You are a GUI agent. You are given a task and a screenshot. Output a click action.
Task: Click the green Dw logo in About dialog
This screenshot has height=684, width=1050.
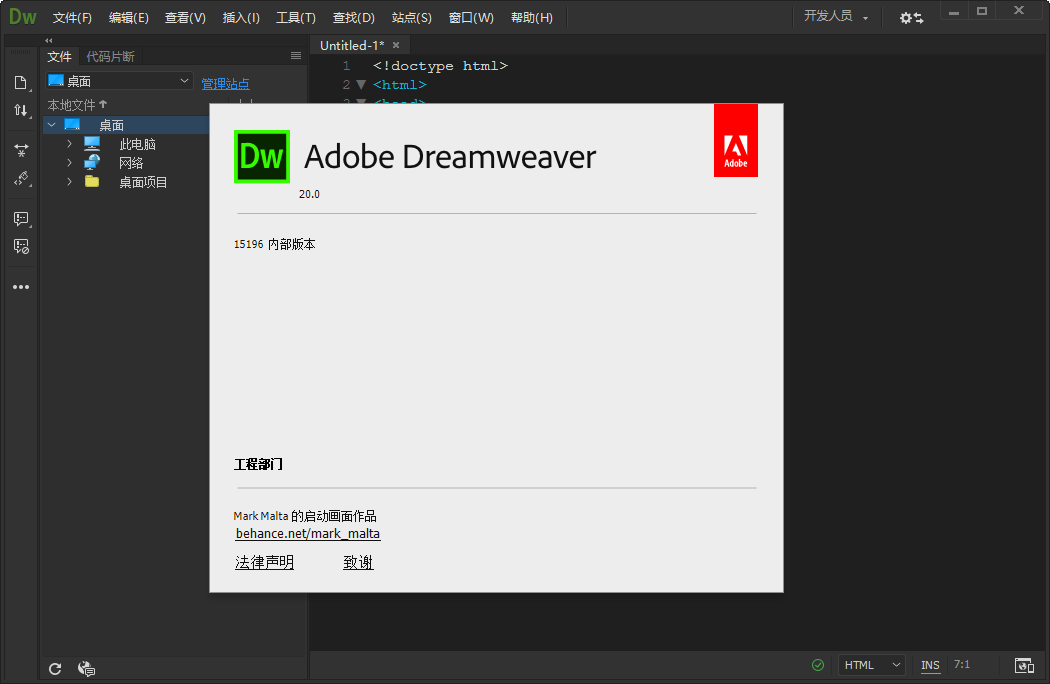pyautogui.click(x=262, y=157)
